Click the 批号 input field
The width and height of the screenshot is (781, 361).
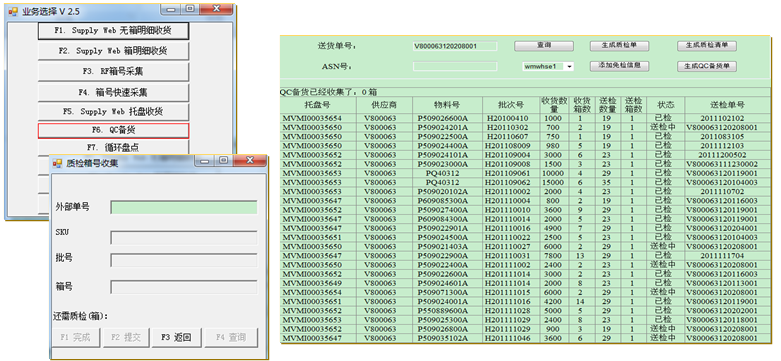coord(184,260)
